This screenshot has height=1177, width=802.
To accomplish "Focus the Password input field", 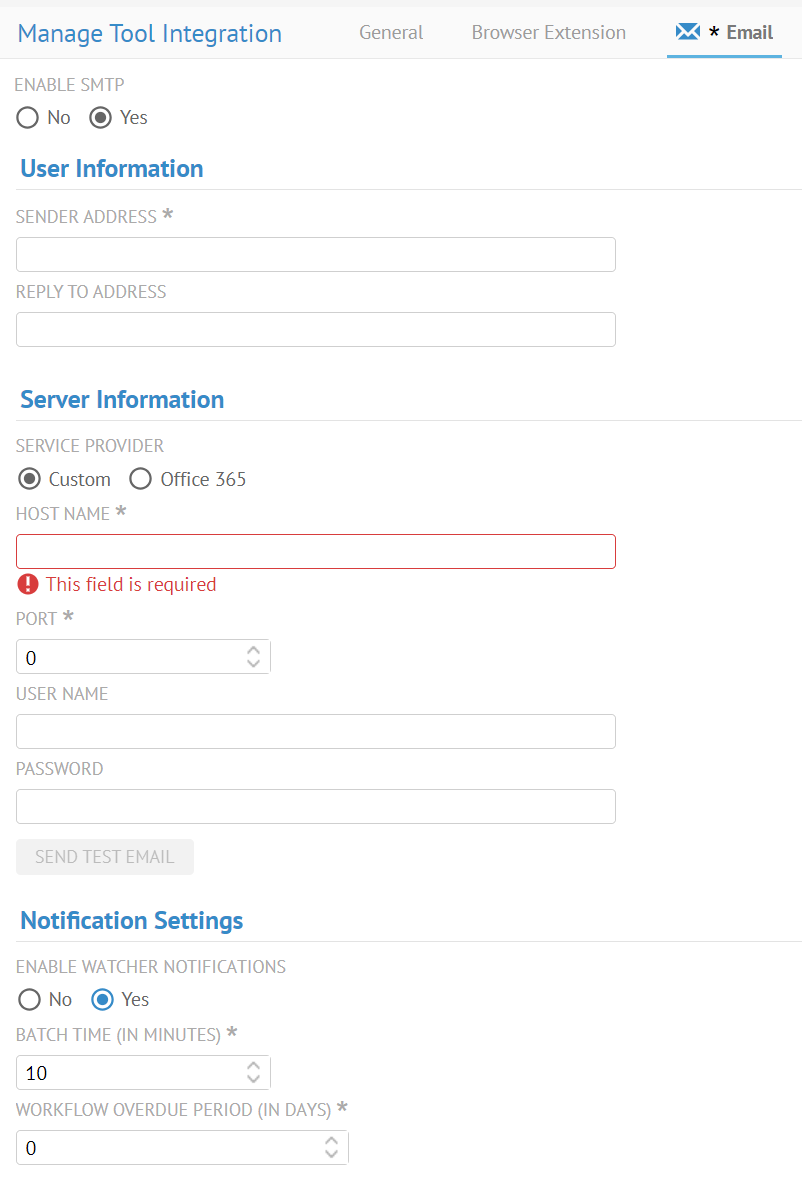I will tap(315, 807).
